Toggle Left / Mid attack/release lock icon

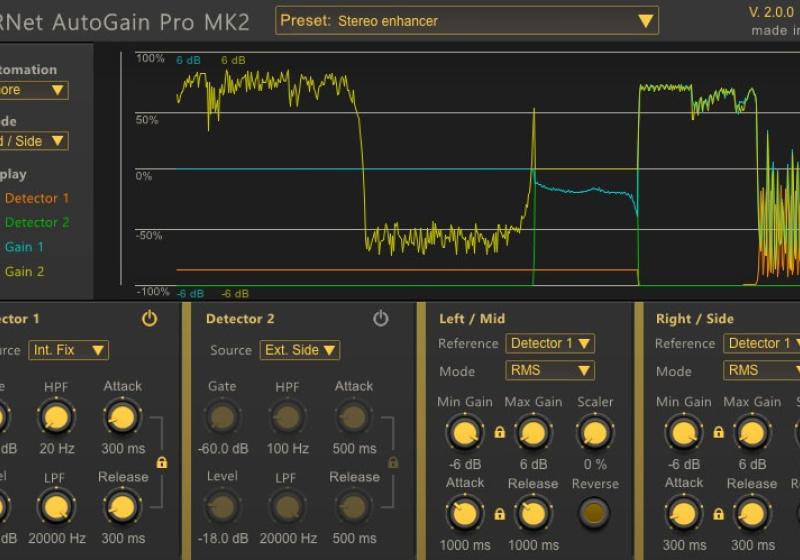pyautogui.click(x=499, y=514)
